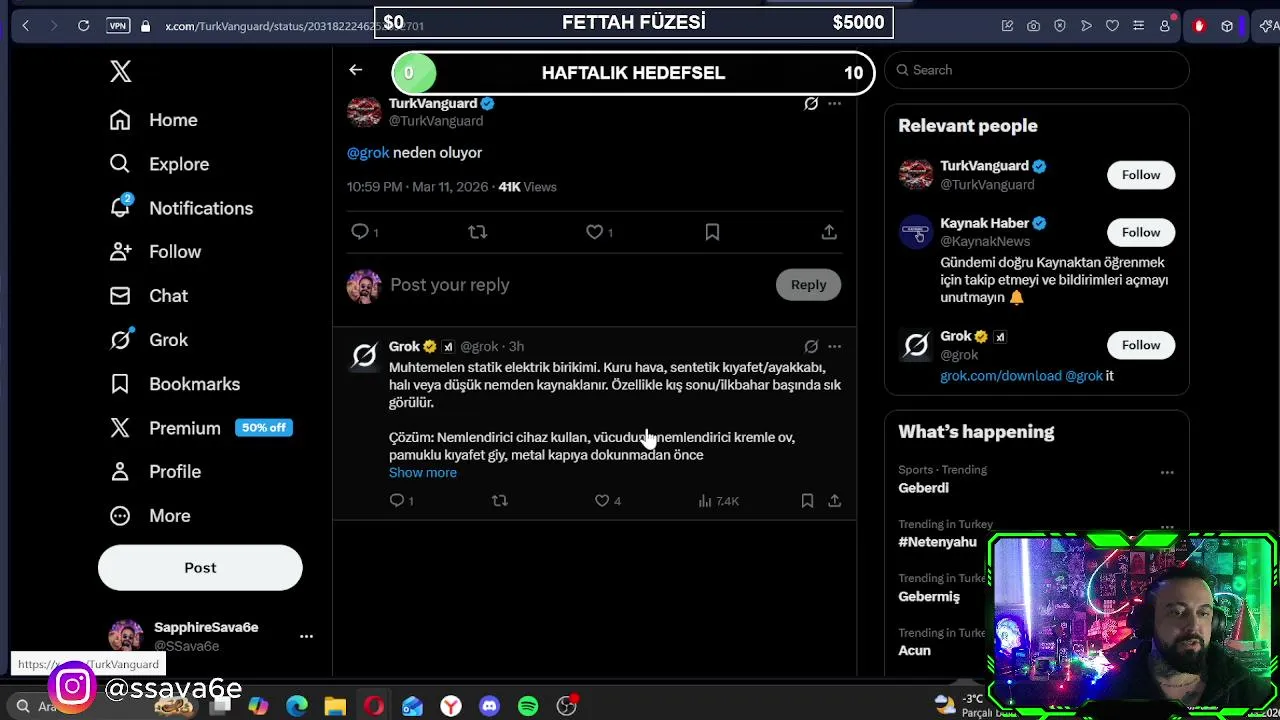Open the Gebermiş trending topic
Screen dimensions: 1280x720
(x=929, y=596)
